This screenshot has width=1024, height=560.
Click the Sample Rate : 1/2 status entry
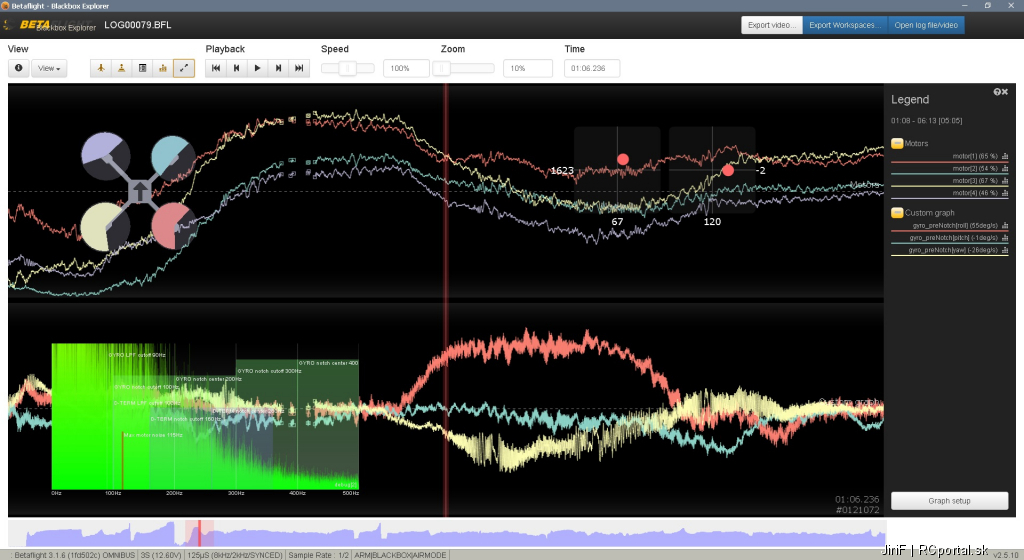coord(319,555)
